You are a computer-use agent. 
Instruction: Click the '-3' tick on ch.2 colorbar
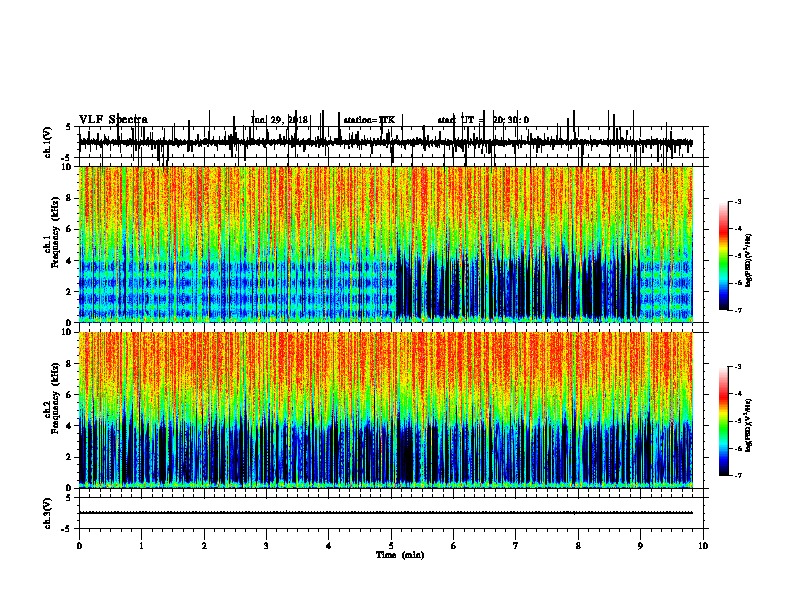(x=737, y=367)
